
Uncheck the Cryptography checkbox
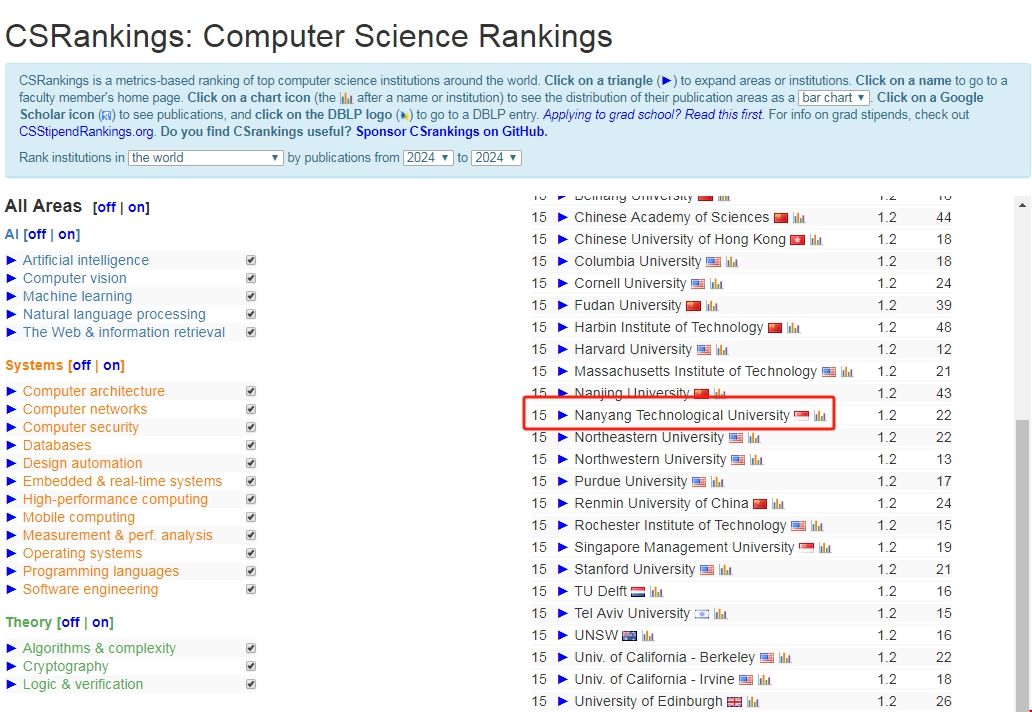click(249, 666)
